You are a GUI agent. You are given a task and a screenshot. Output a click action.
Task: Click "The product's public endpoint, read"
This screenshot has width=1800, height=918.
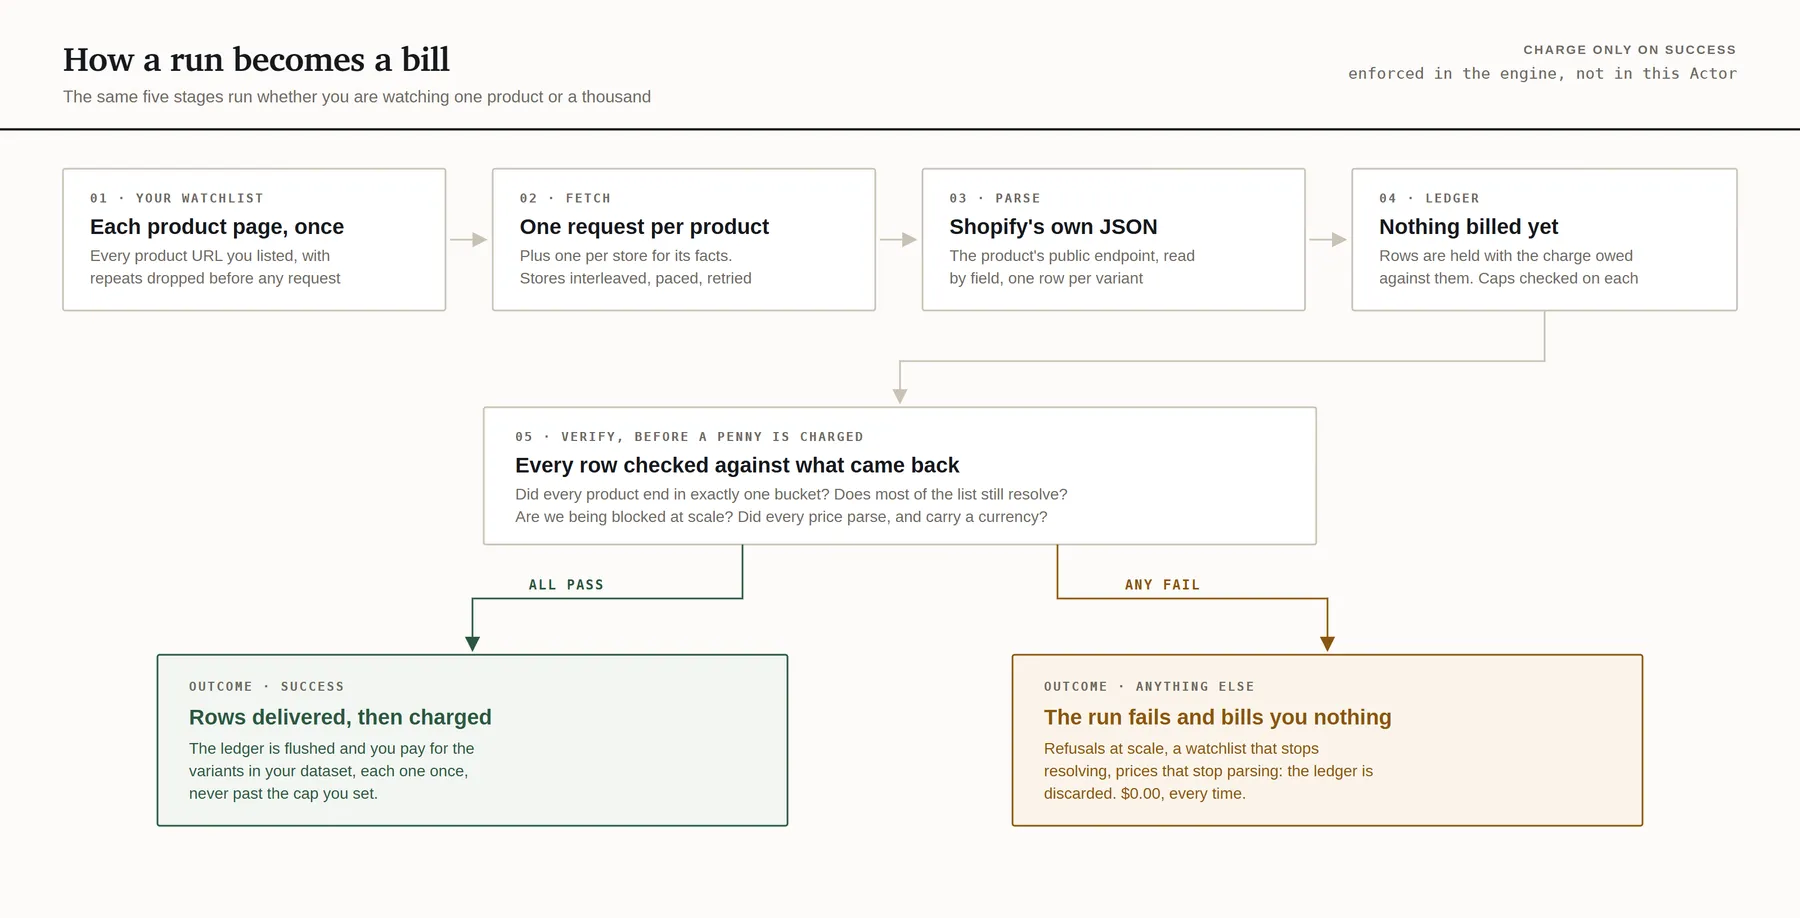(x=1072, y=256)
